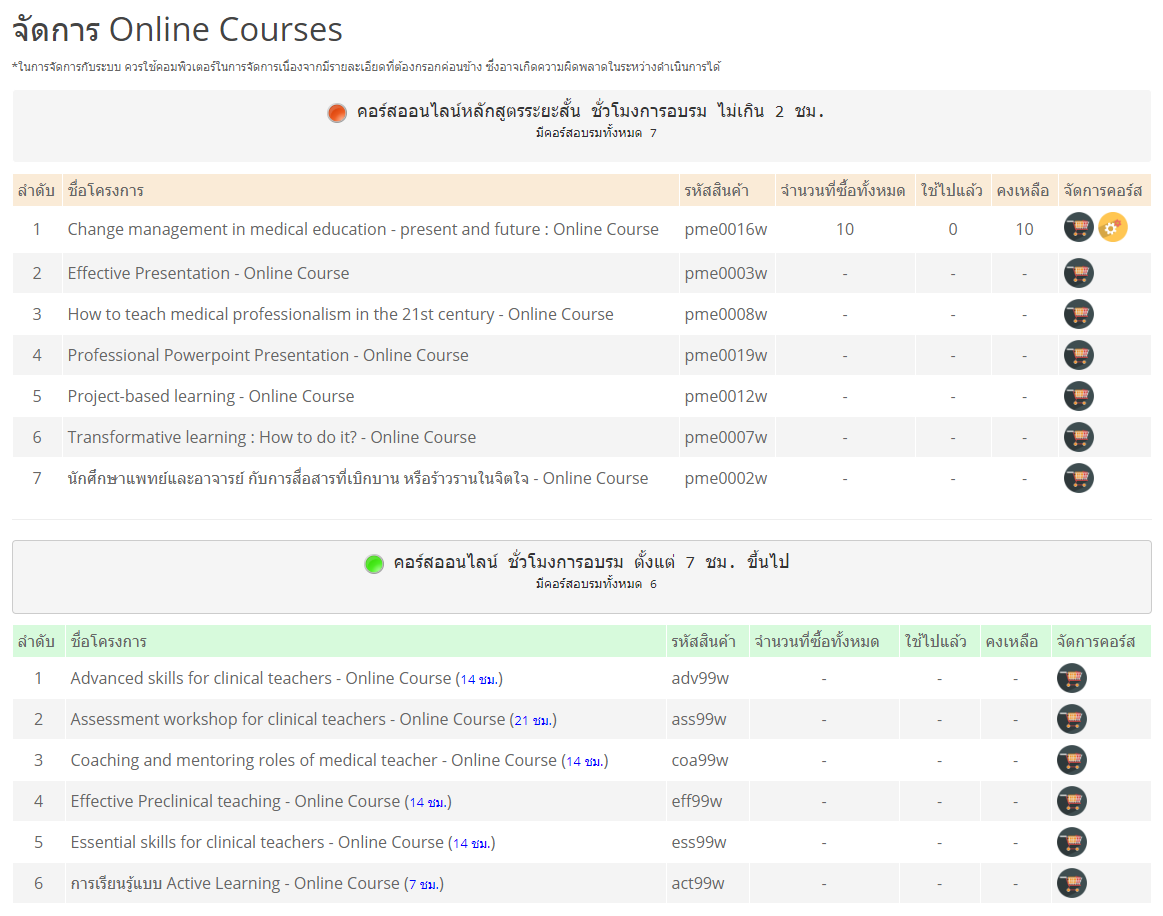Screen dimensions: 1163x916
Task: Open Effective Presentation - Online Course link
Action: click(x=208, y=273)
